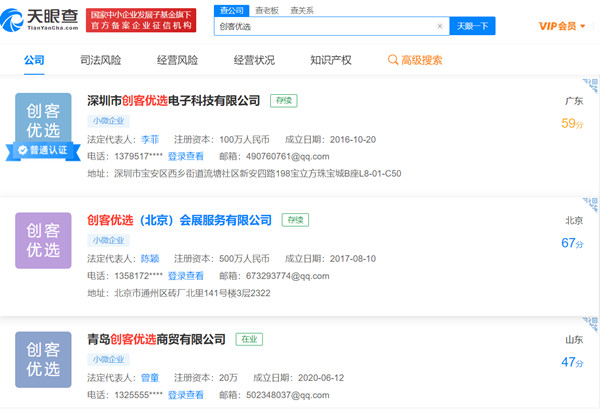This screenshot has height=409, width=600.
Task: Click the 47分 score
Action: pos(572,362)
